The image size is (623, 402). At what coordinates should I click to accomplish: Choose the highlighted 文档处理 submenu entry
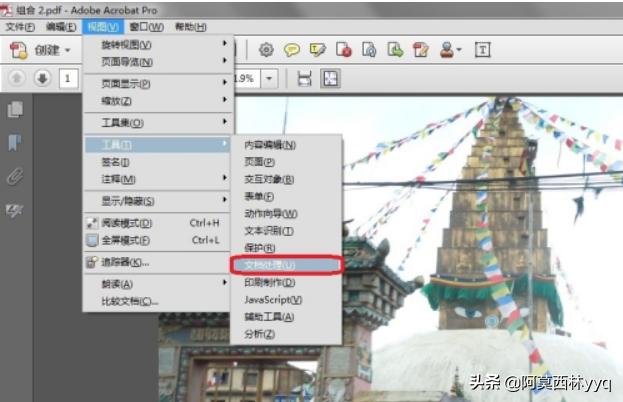tap(286, 265)
